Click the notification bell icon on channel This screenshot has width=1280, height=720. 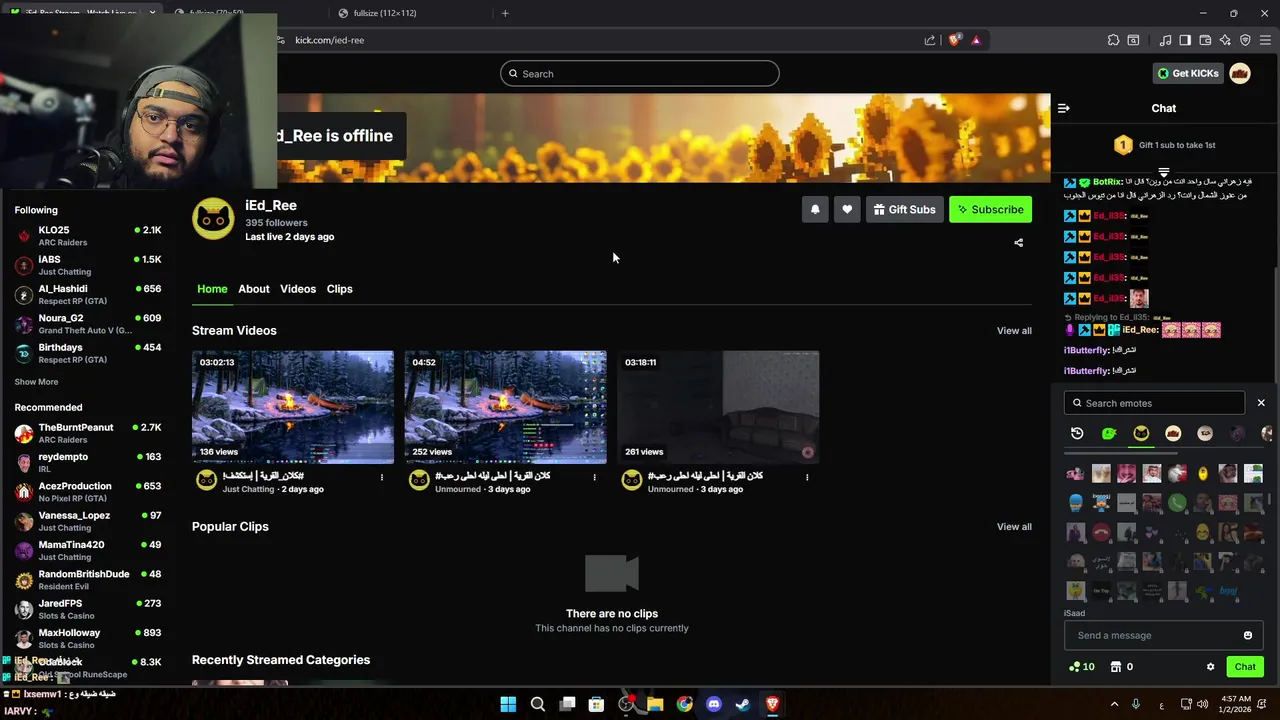[815, 209]
